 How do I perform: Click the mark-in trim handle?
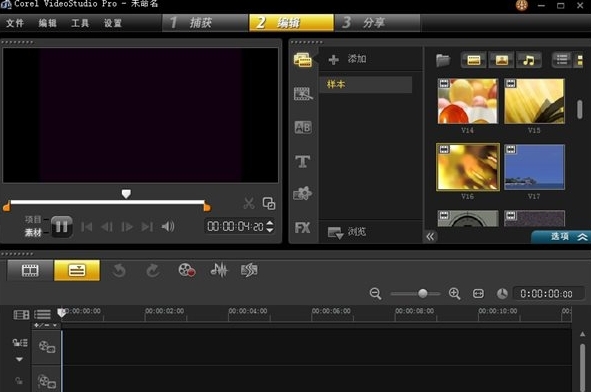coord(6,207)
